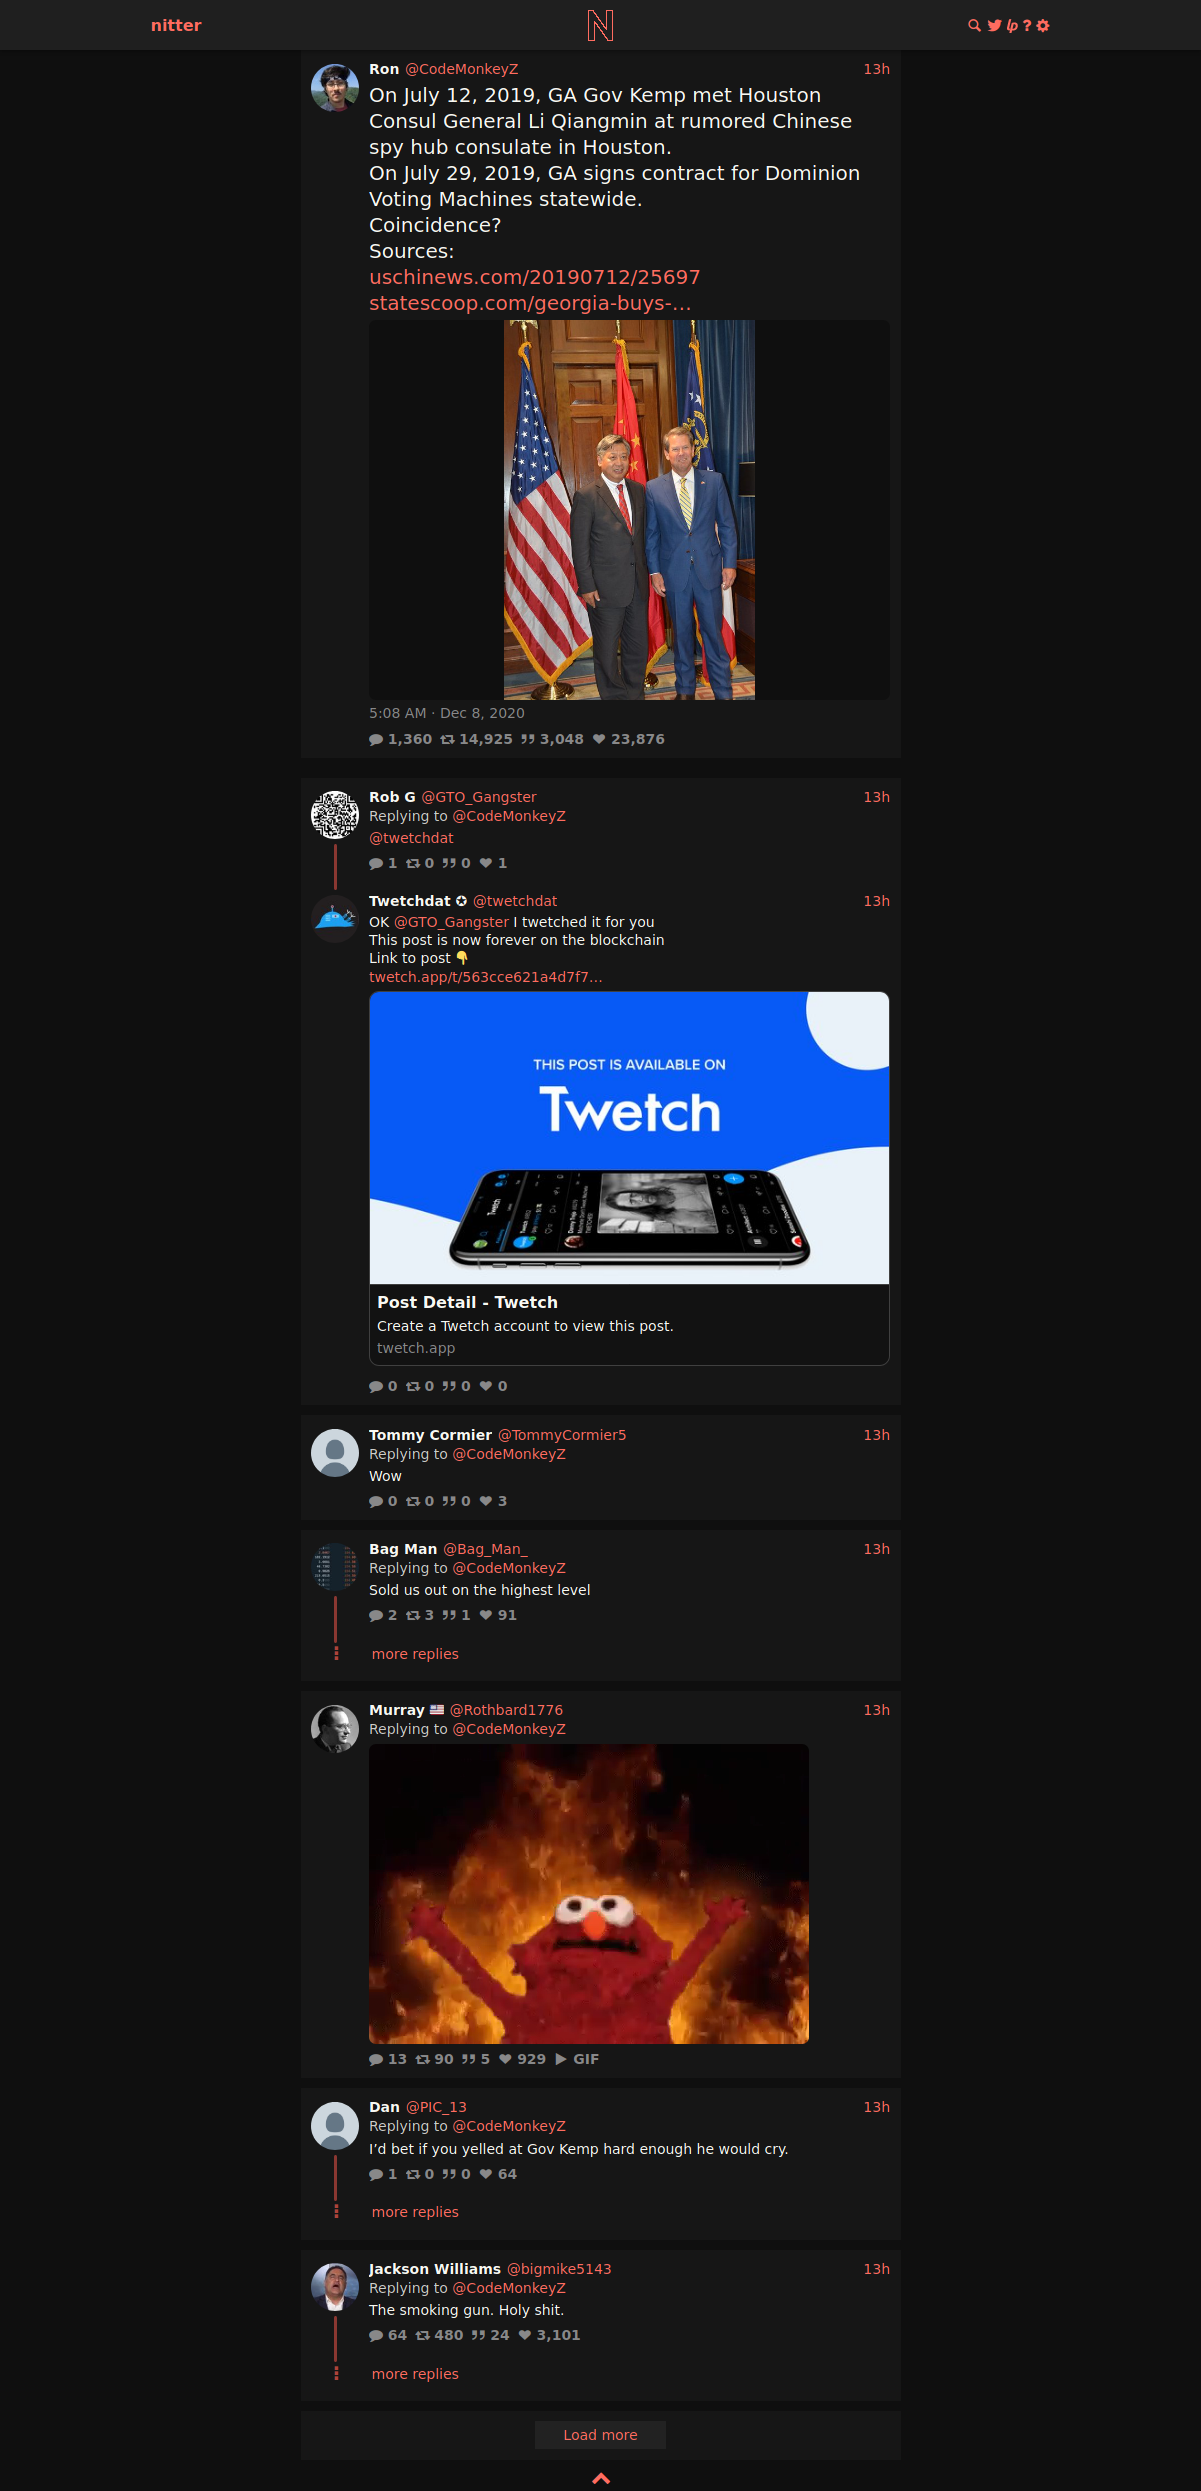Open the Rob G display name
This screenshot has width=1201, height=2491.
[x=392, y=797]
